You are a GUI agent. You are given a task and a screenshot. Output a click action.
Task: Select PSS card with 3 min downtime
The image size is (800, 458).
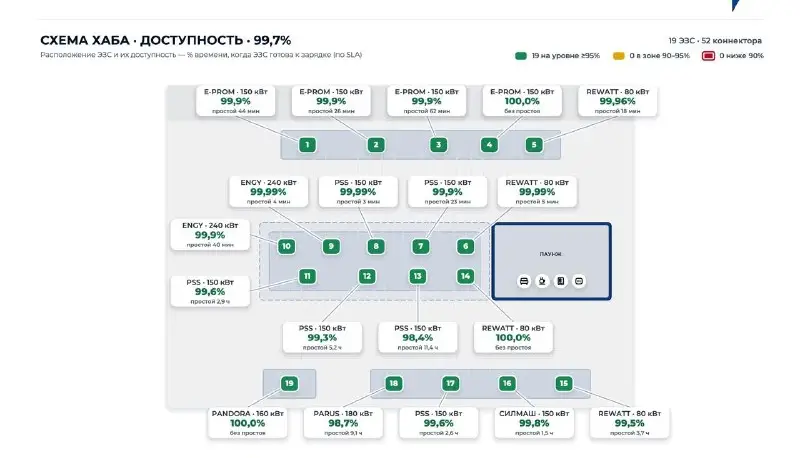[358, 192]
